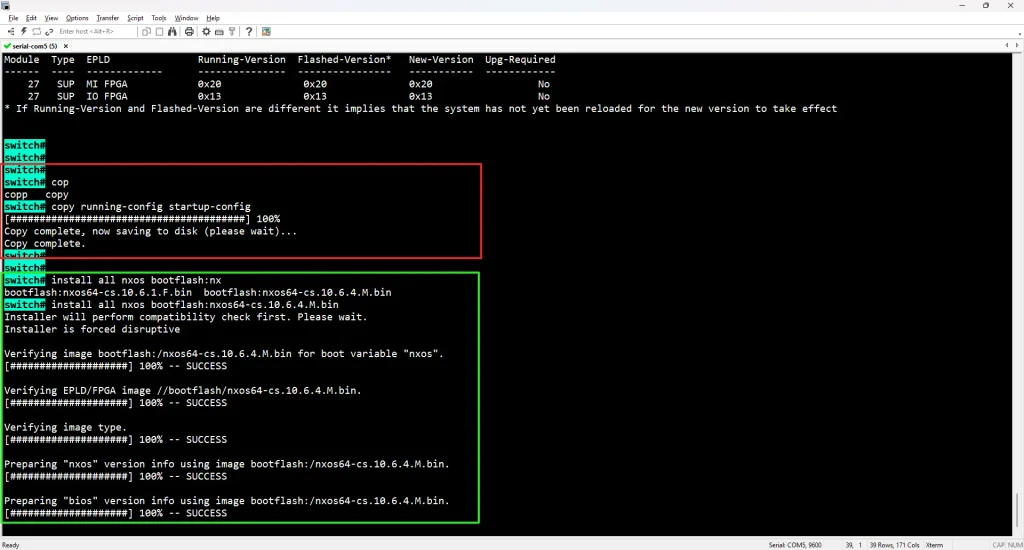This screenshot has height=550, width=1024.
Task: Open the Session Manager connect icon
Action: [10, 31]
